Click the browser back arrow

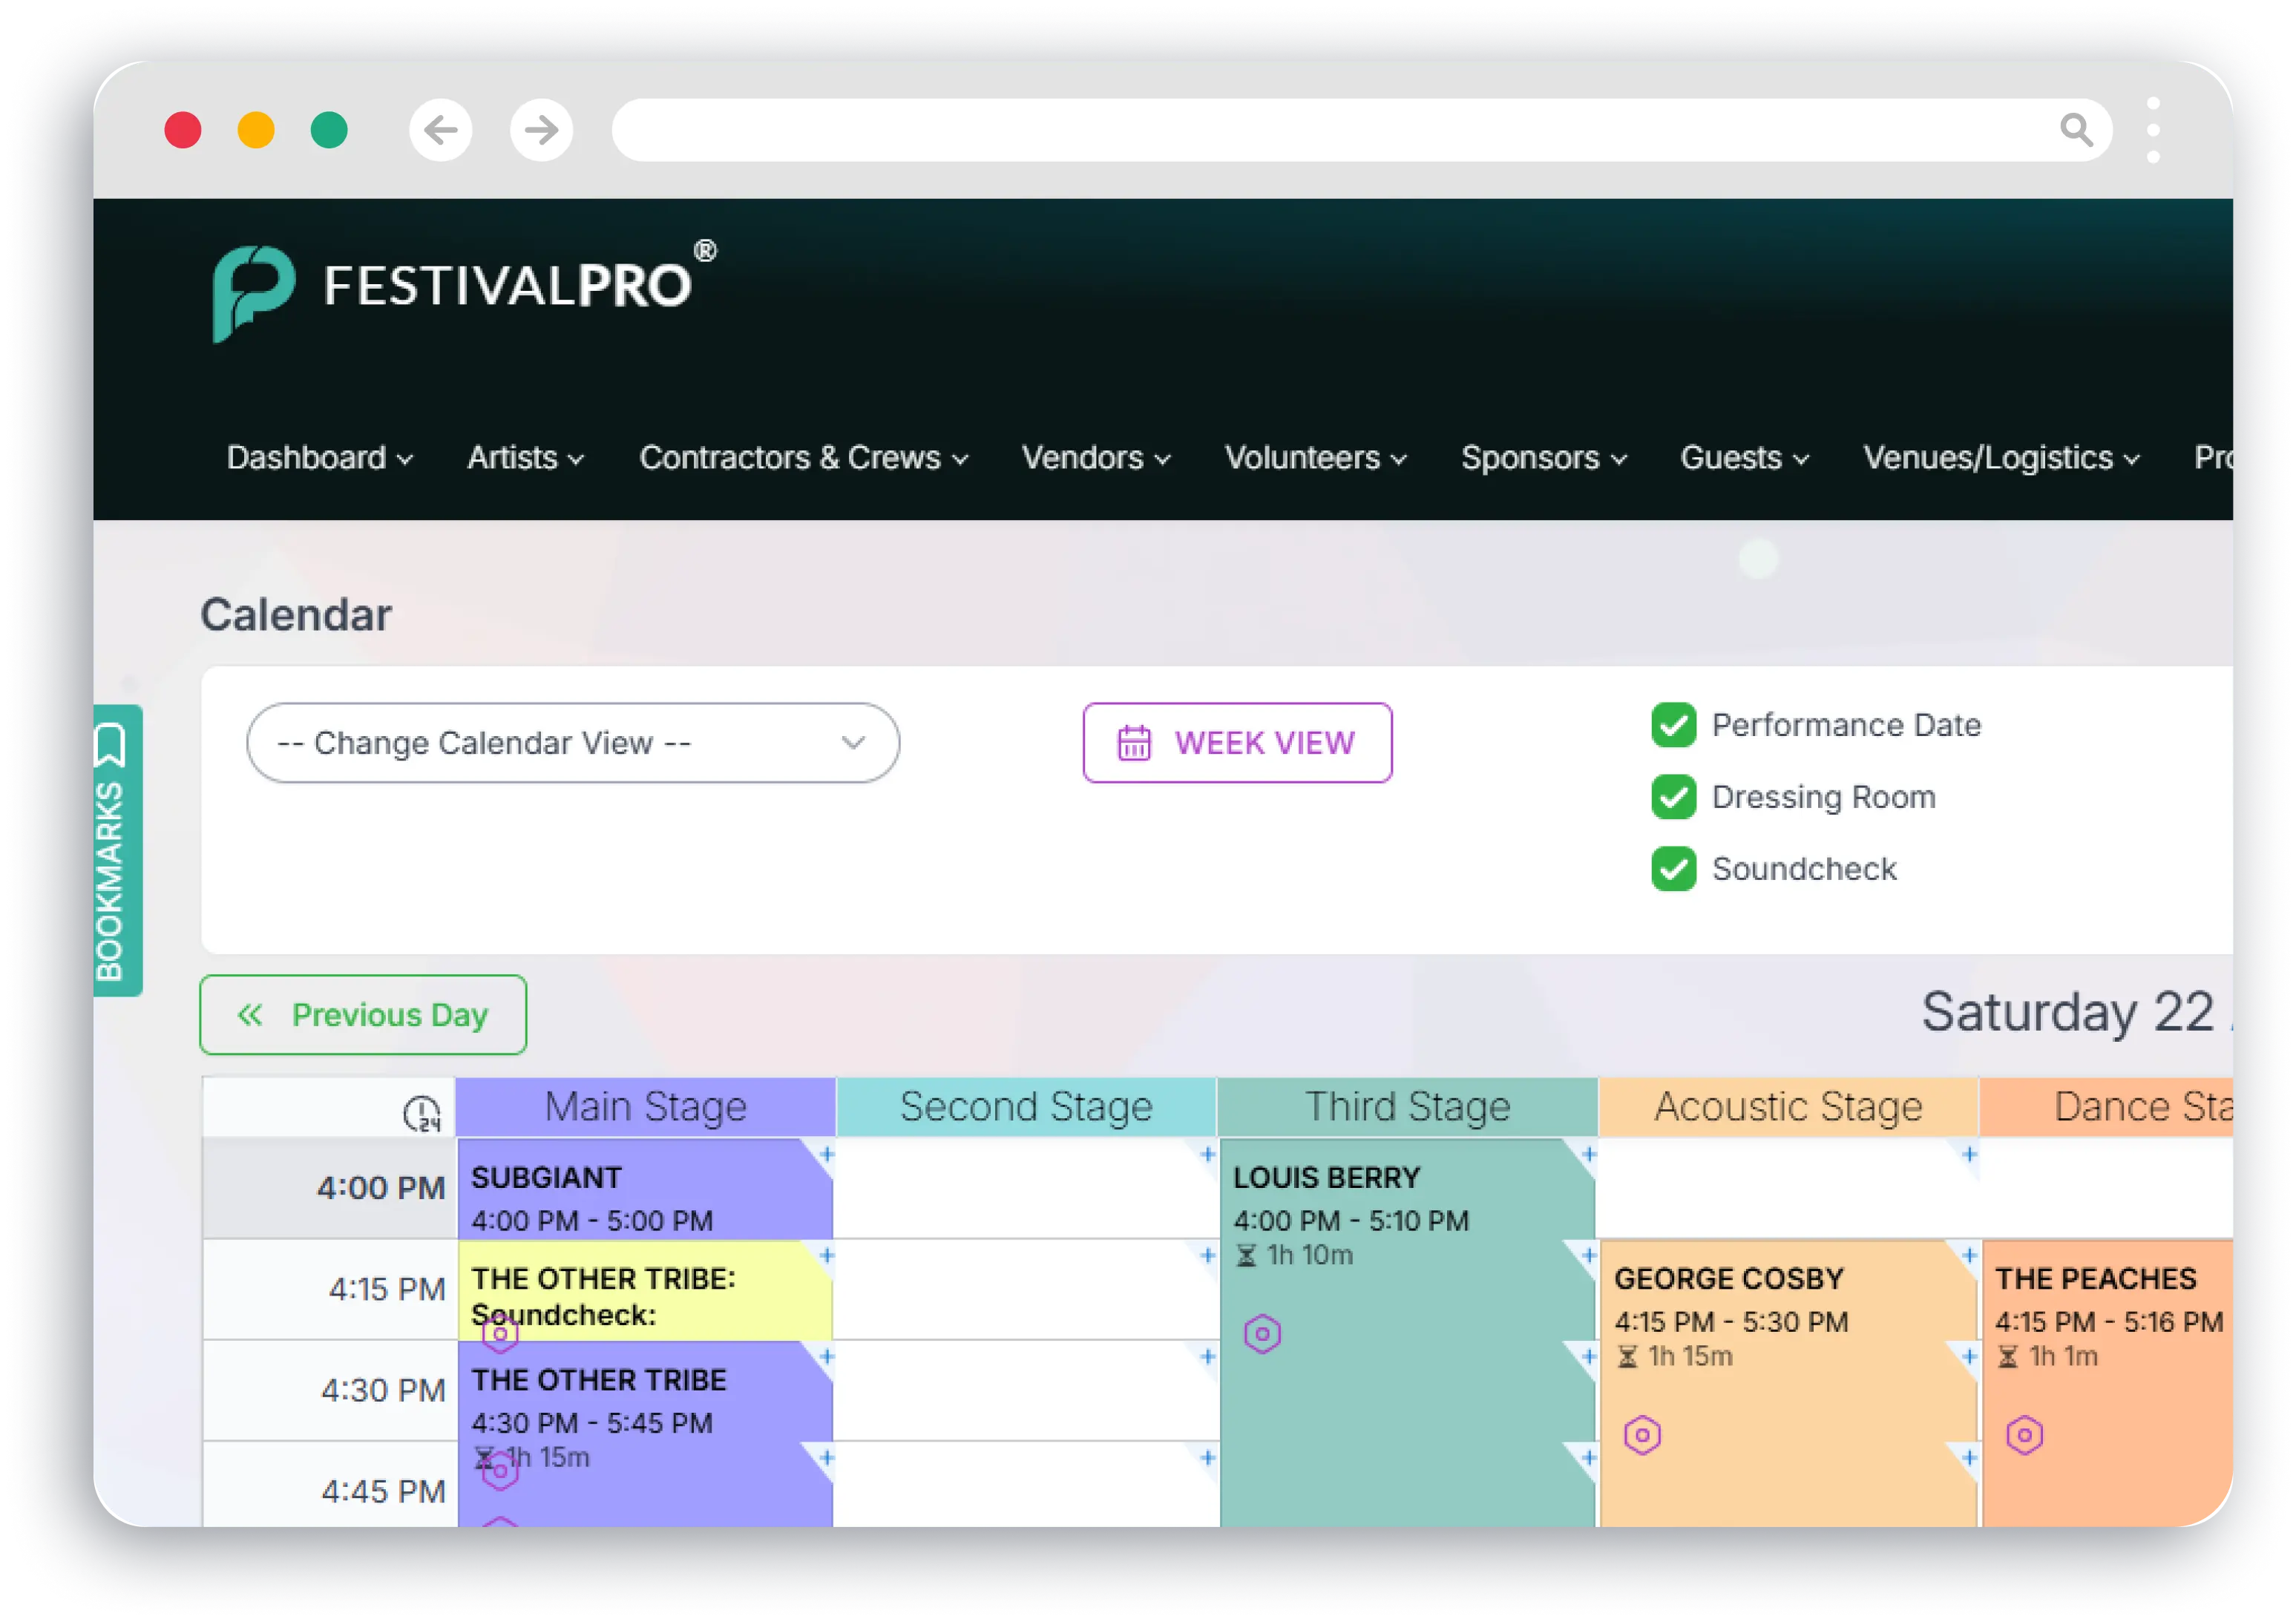(x=440, y=130)
